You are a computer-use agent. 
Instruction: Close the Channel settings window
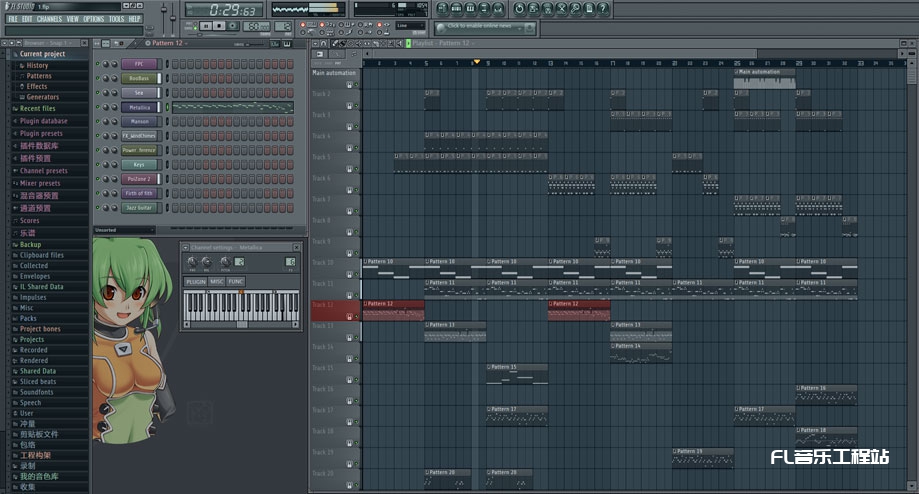(x=297, y=248)
